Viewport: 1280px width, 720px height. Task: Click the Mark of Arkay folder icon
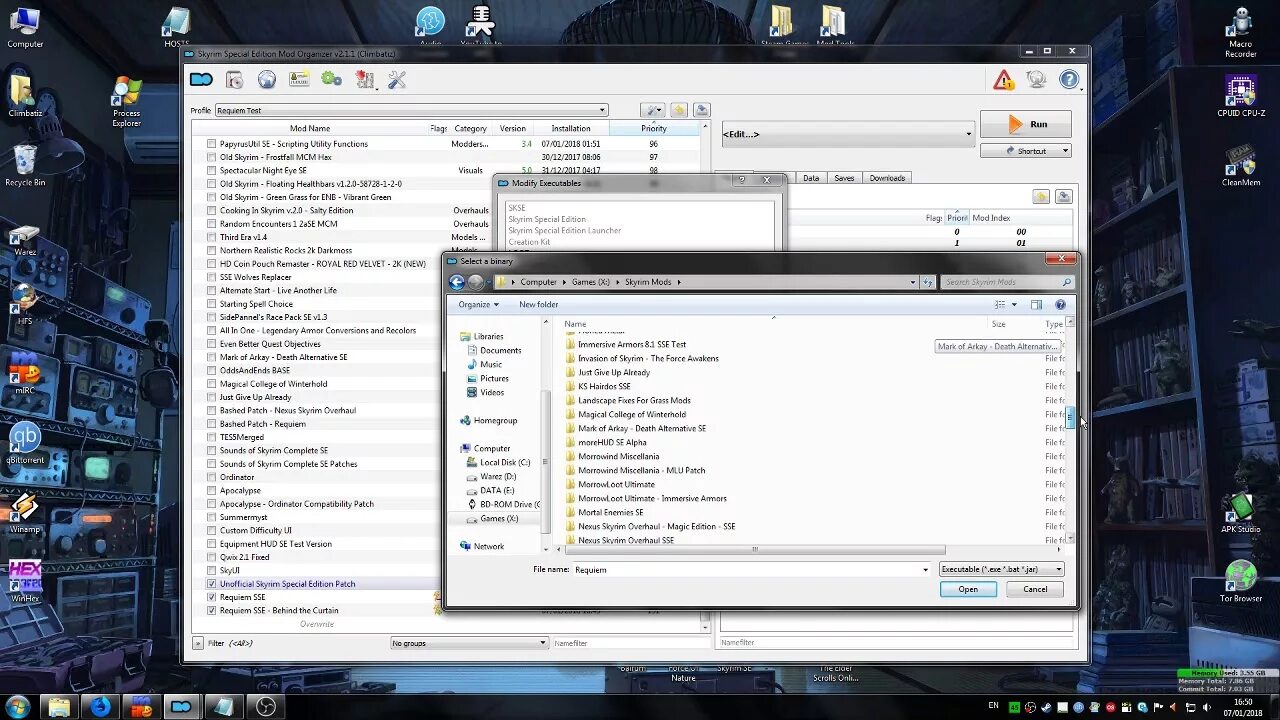click(x=571, y=428)
